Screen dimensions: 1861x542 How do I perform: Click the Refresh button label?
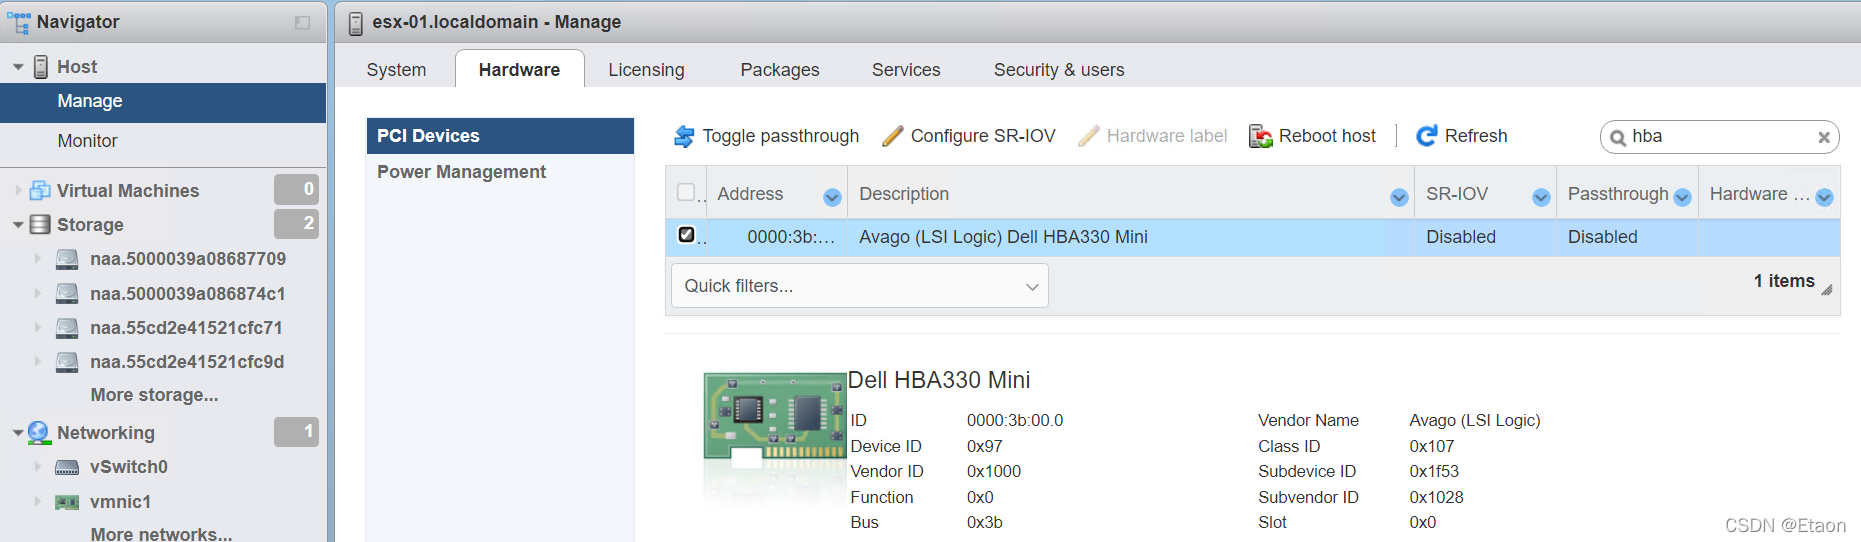click(1476, 136)
